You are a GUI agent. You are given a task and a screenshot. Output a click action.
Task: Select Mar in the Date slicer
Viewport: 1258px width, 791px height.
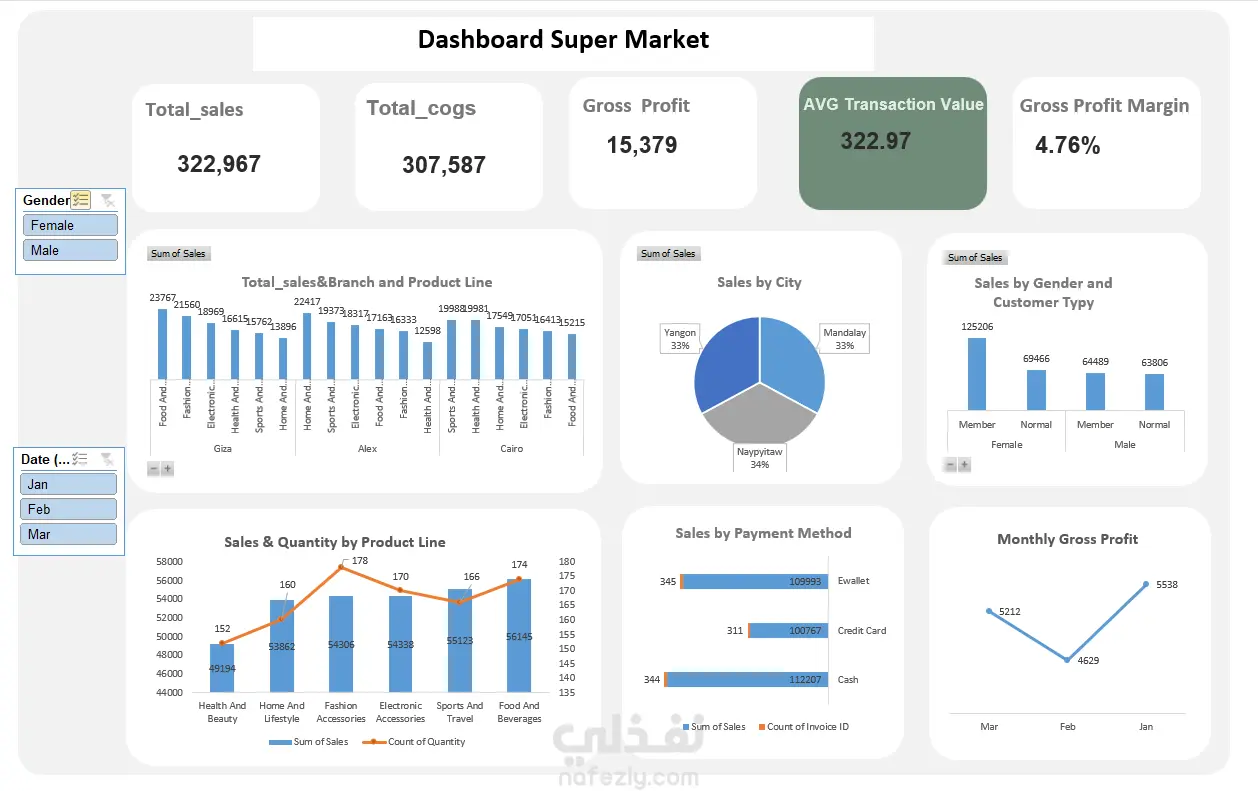[69, 534]
